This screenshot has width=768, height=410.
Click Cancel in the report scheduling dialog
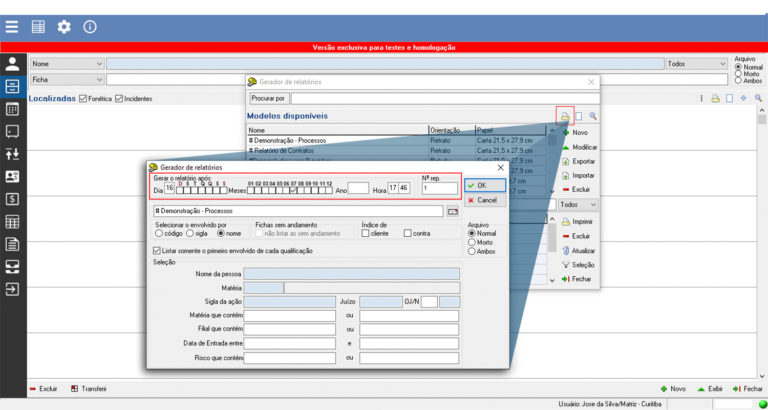click(x=485, y=200)
